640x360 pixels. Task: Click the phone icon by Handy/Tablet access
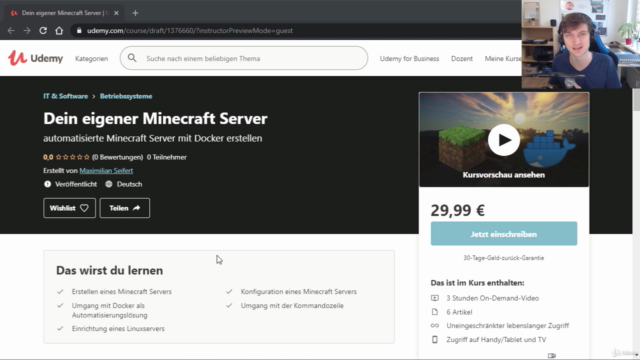[435, 340]
